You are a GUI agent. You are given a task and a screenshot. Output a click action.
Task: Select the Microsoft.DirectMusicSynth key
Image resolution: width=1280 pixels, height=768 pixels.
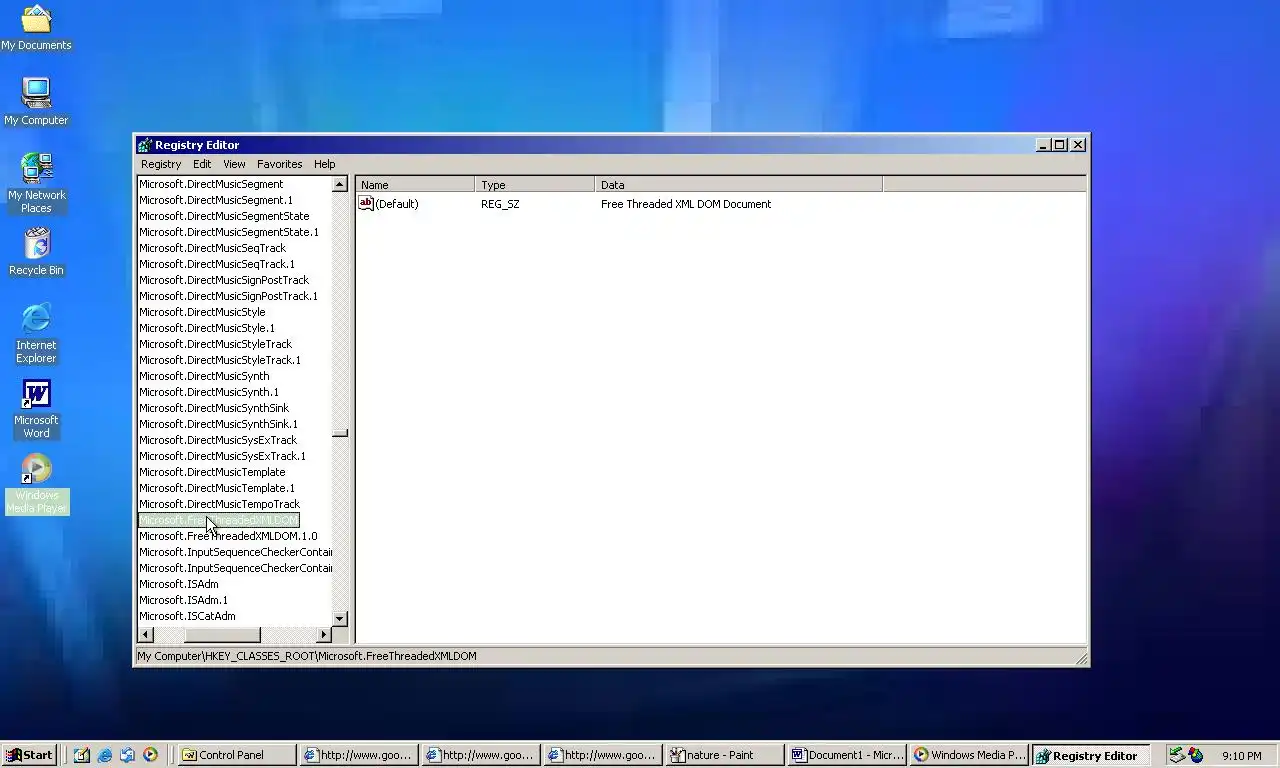[204, 376]
